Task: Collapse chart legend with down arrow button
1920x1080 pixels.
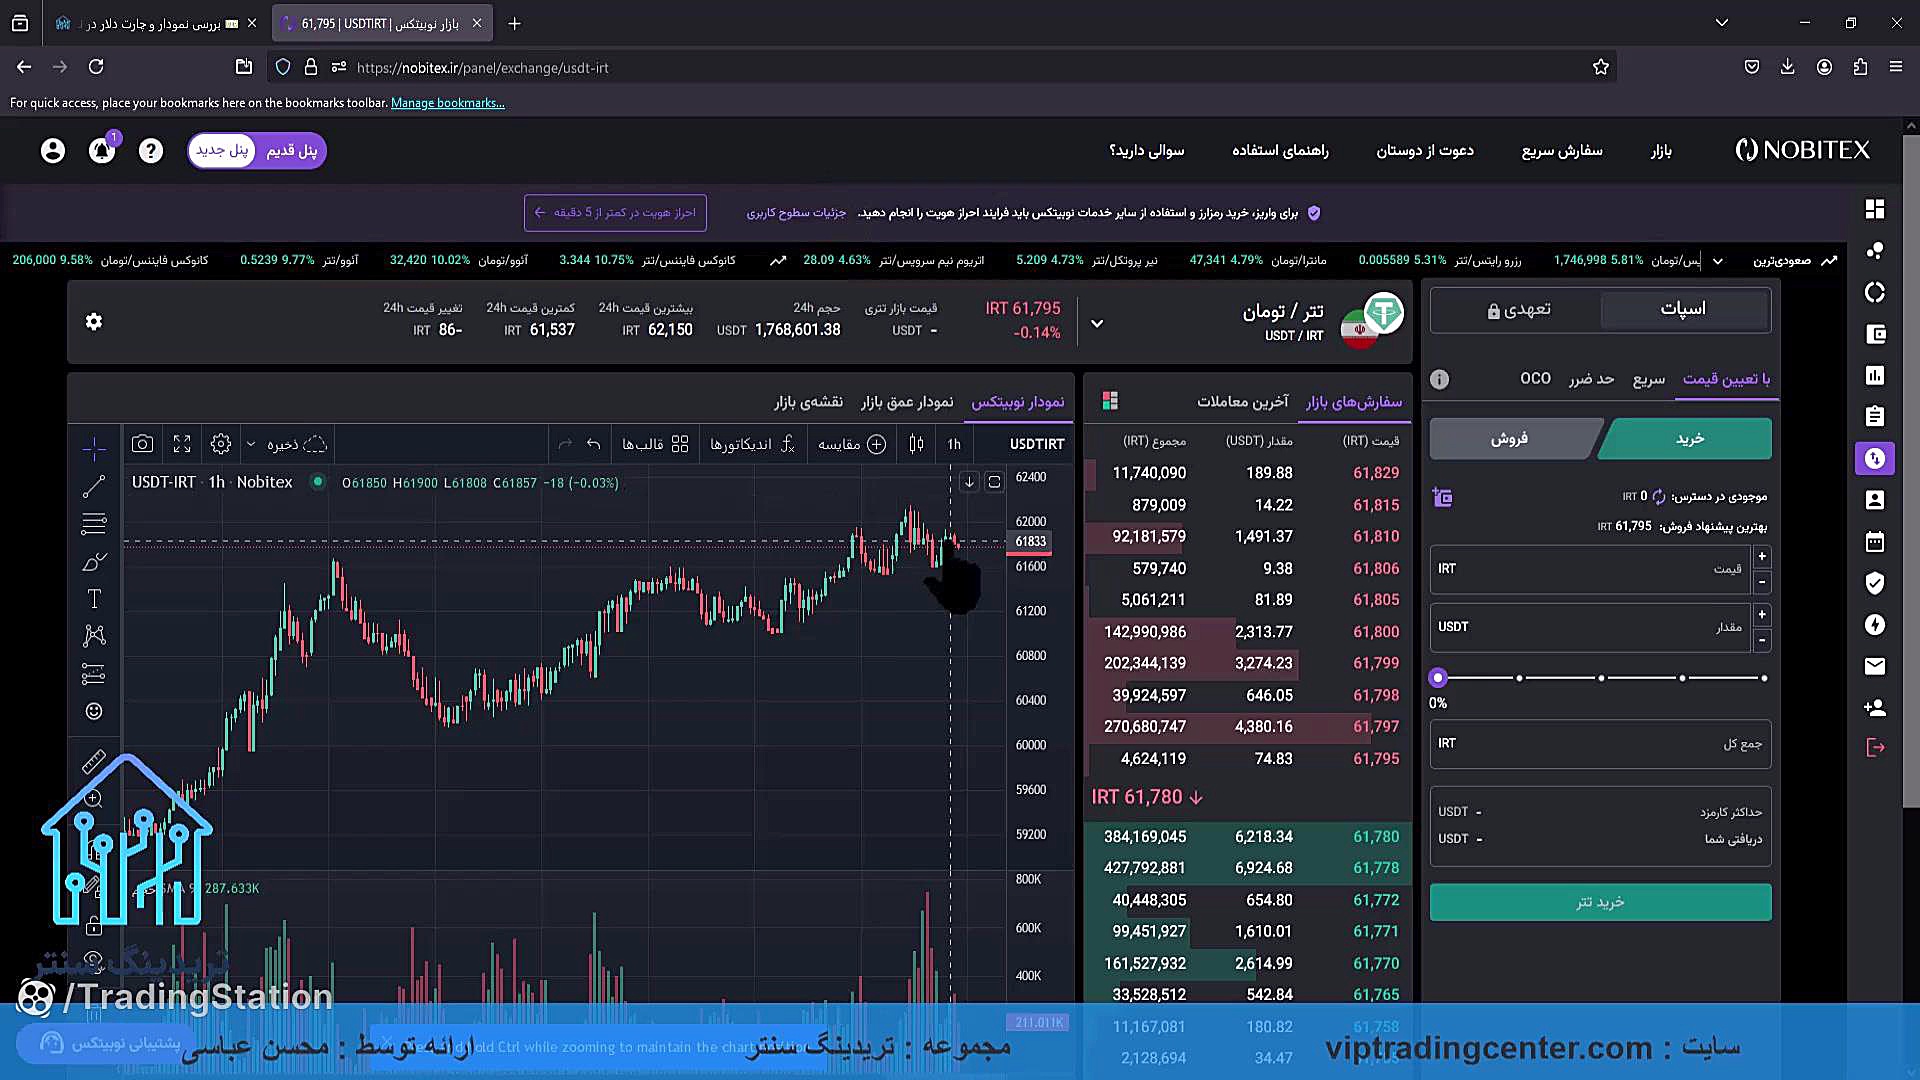Action: pos(969,482)
